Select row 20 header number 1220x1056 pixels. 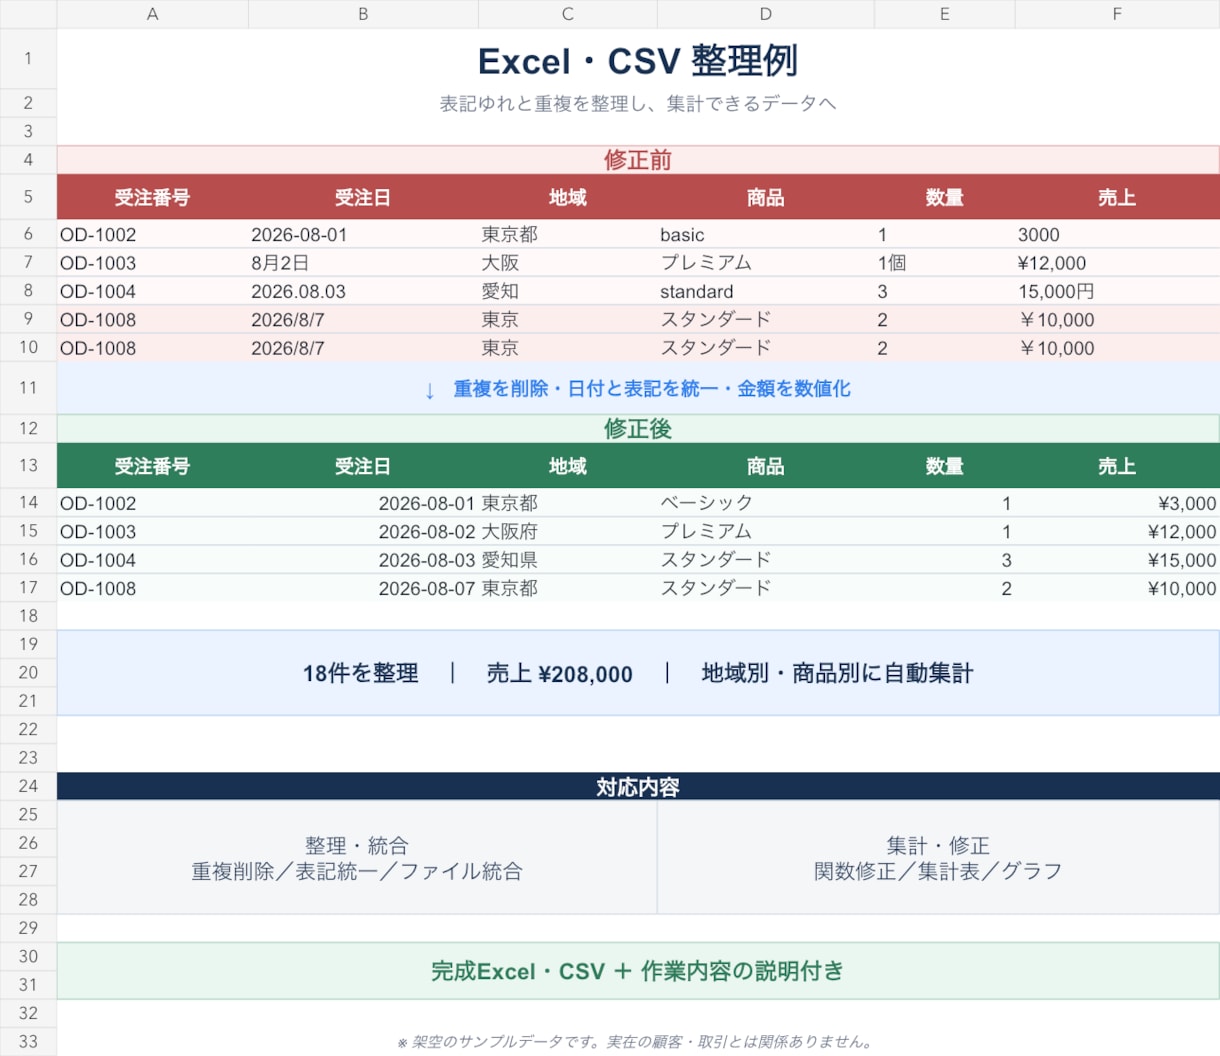click(28, 673)
